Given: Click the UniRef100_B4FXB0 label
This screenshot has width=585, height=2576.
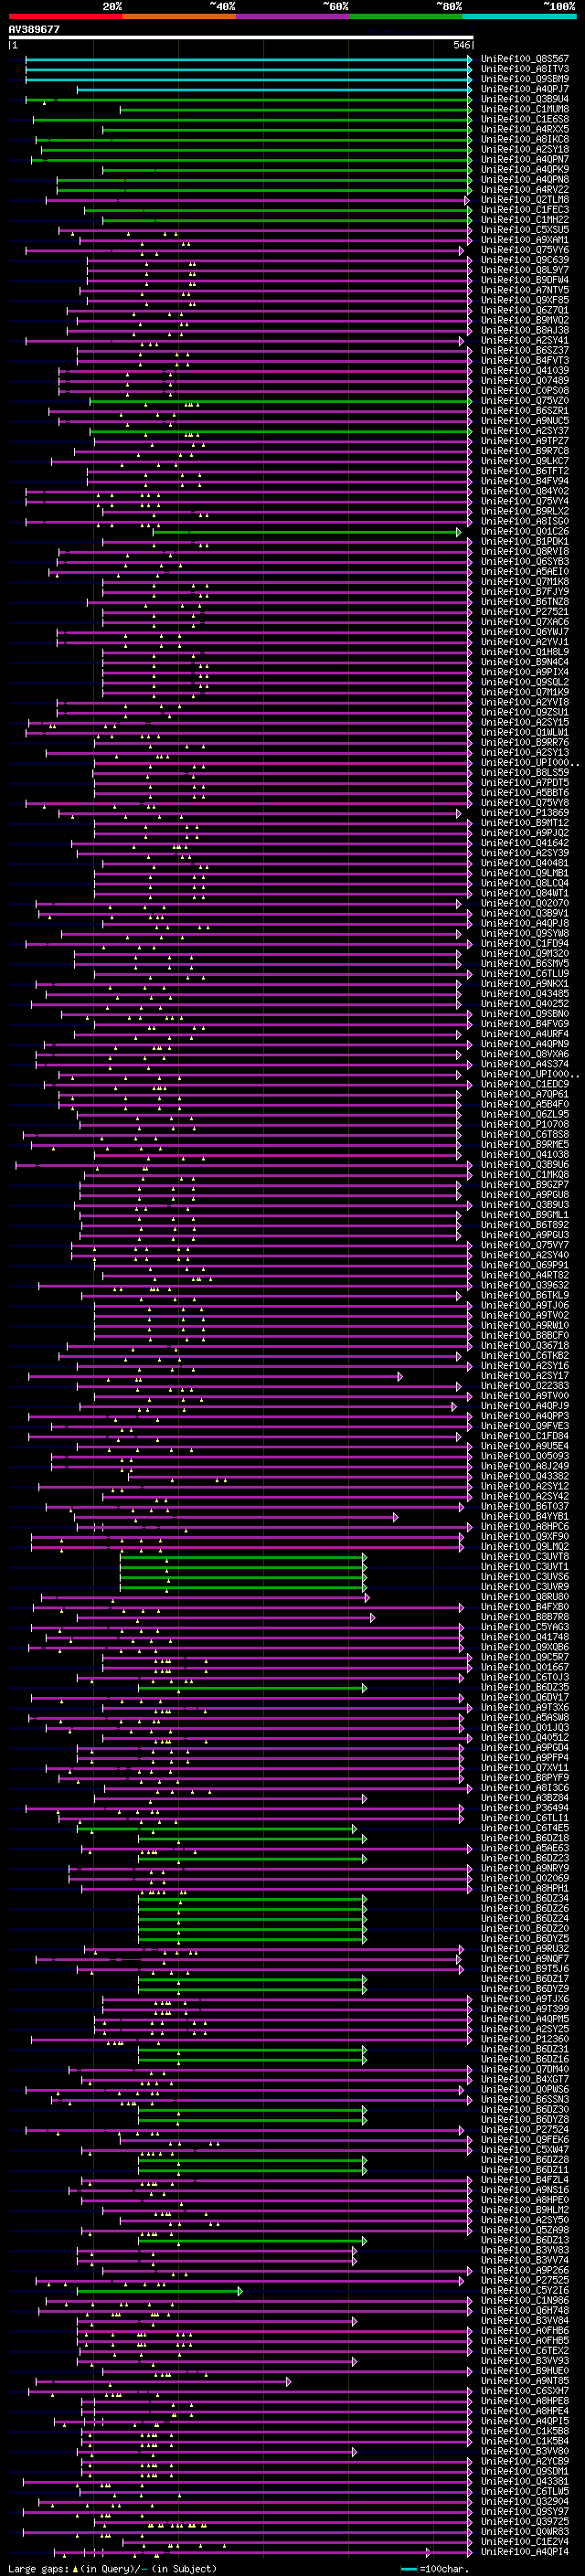Looking at the screenshot, I should tap(525, 1606).
